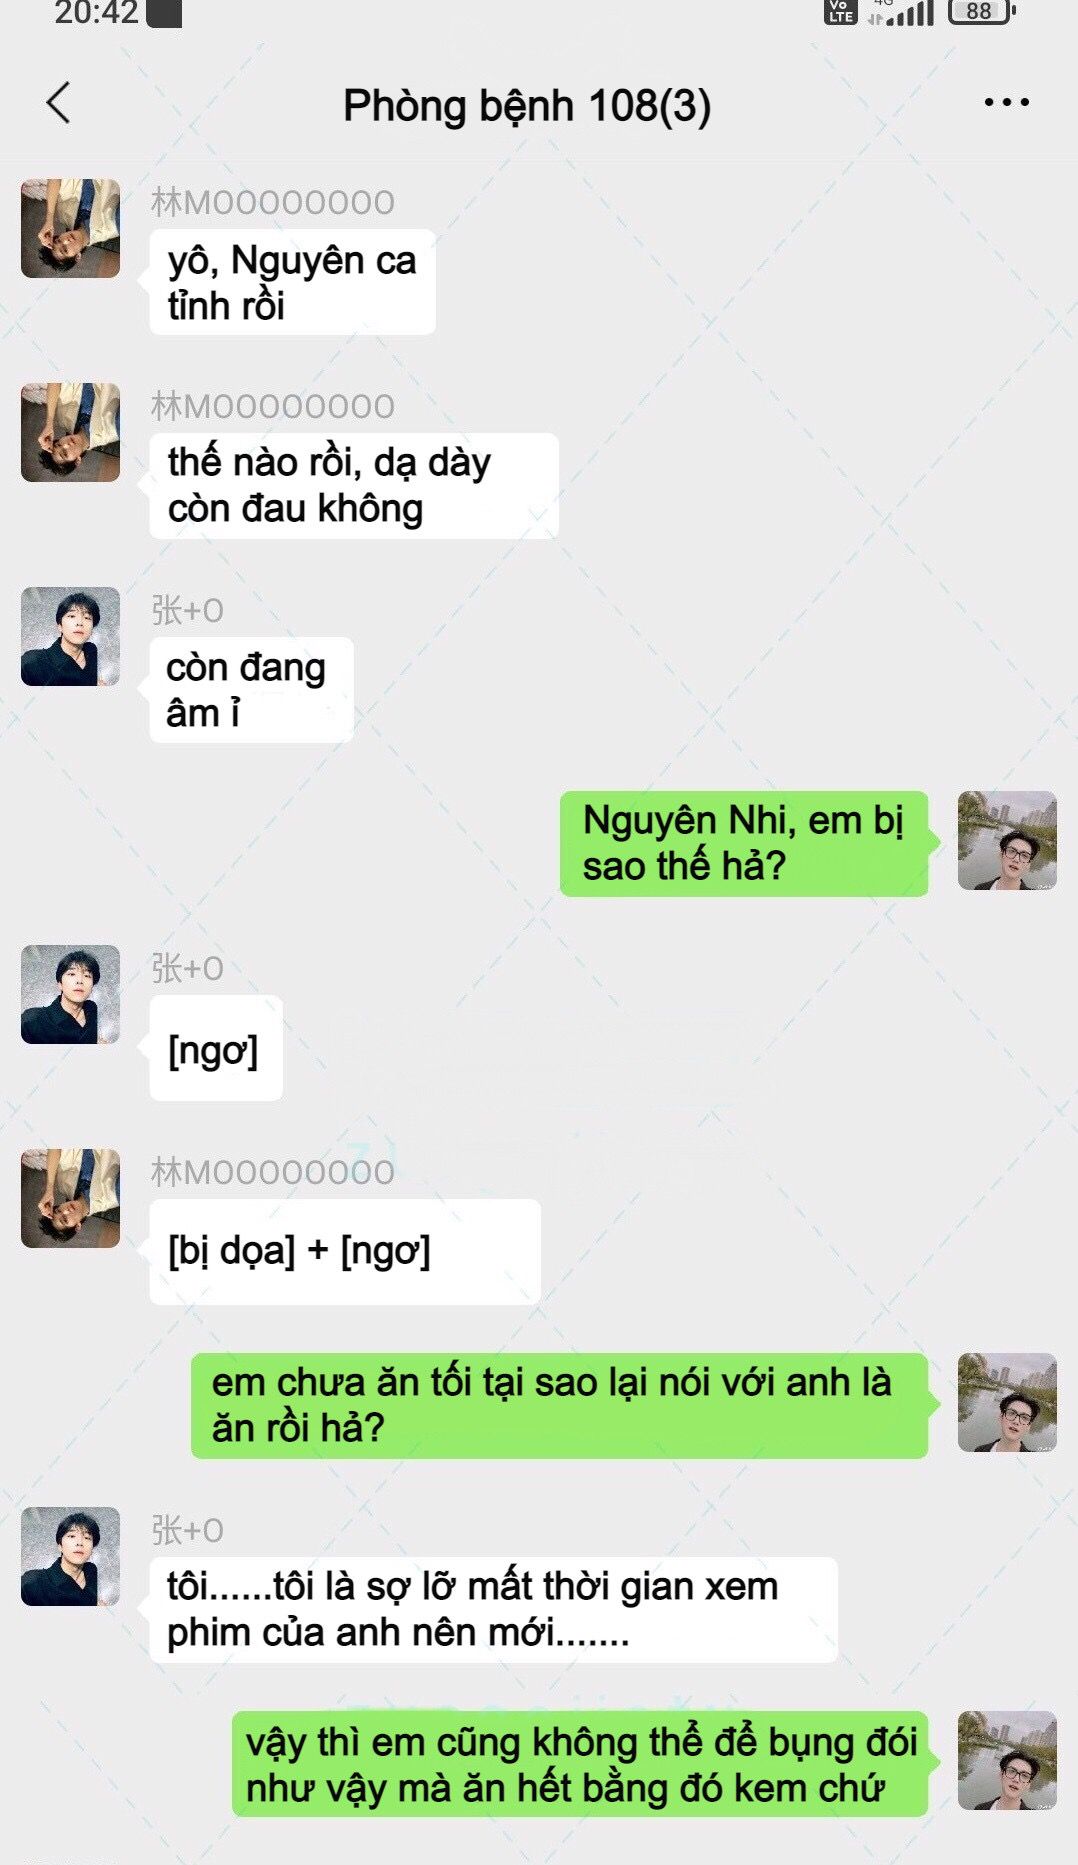1078x1865 pixels.
Task: Tap the back arrow icon
Action: click(x=59, y=103)
